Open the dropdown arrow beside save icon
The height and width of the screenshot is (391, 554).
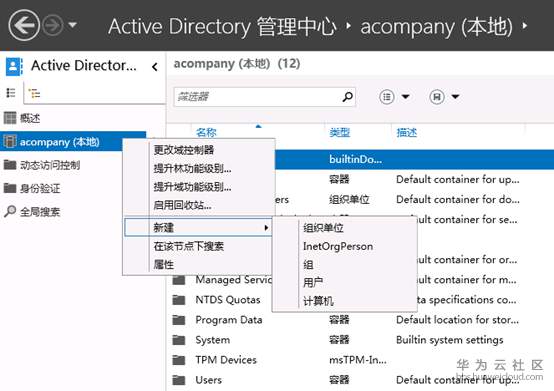point(455,96)
